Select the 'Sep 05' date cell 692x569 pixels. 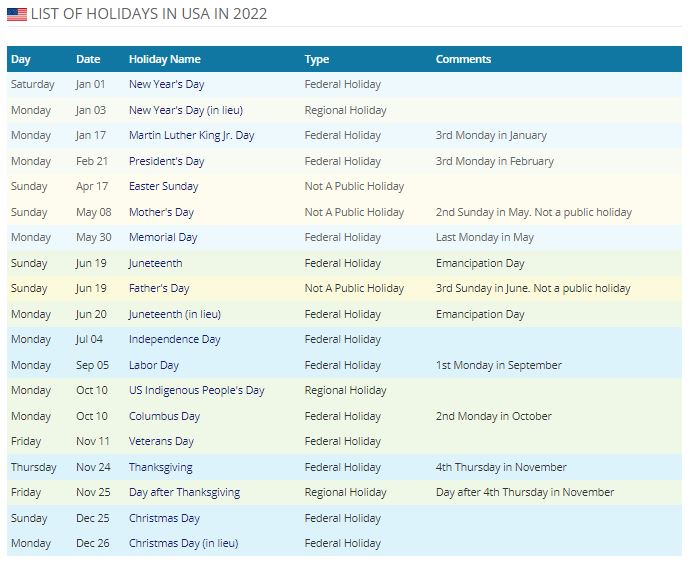point(92,365)
